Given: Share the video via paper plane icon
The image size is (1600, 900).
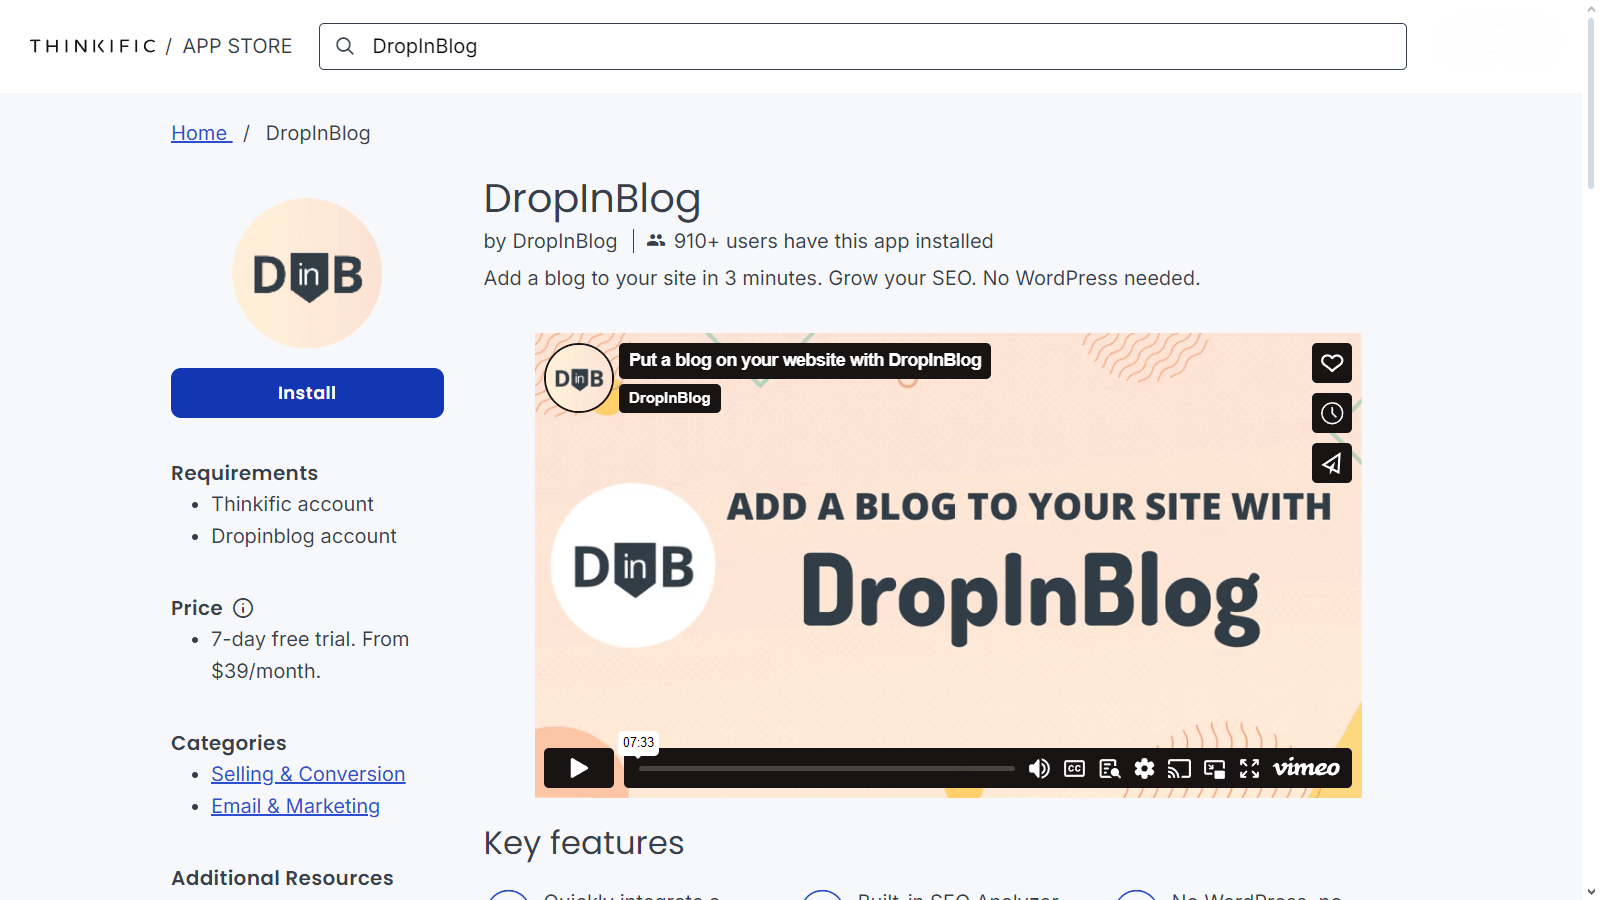Looking at the screenshot, I should click(x=1332, y=463).
